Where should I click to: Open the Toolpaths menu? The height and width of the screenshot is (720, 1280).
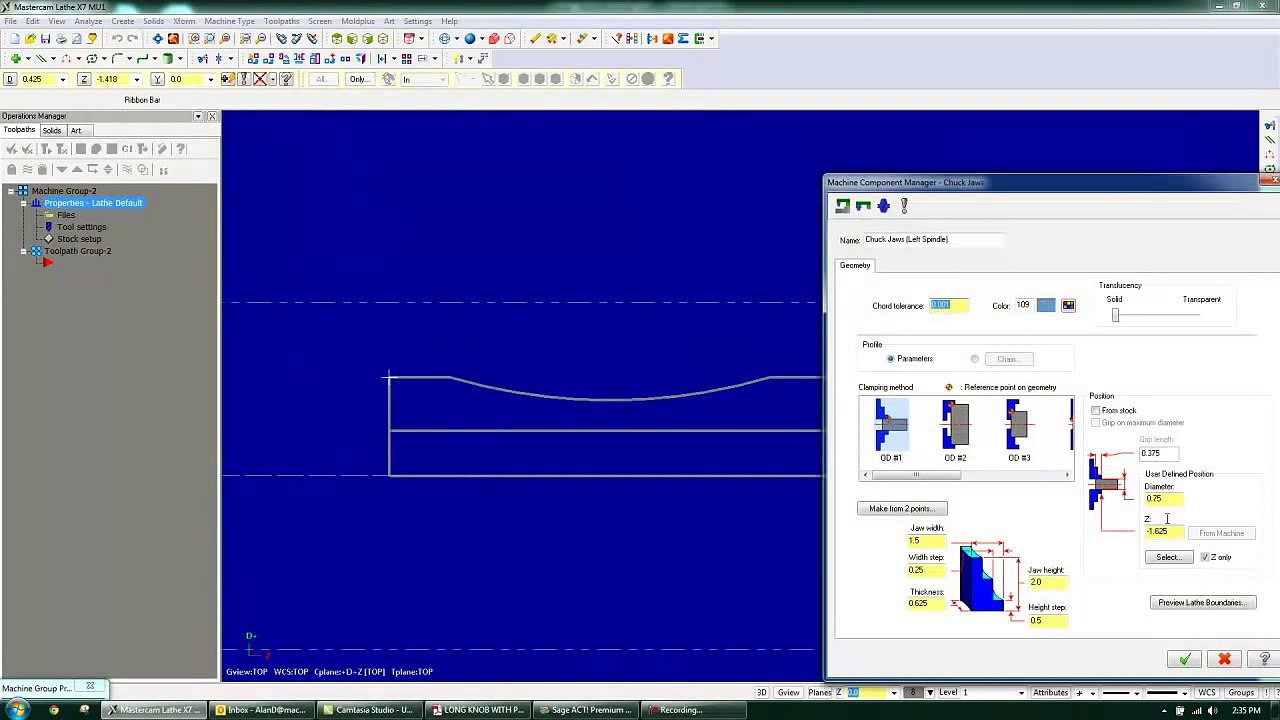click(281, 21)
